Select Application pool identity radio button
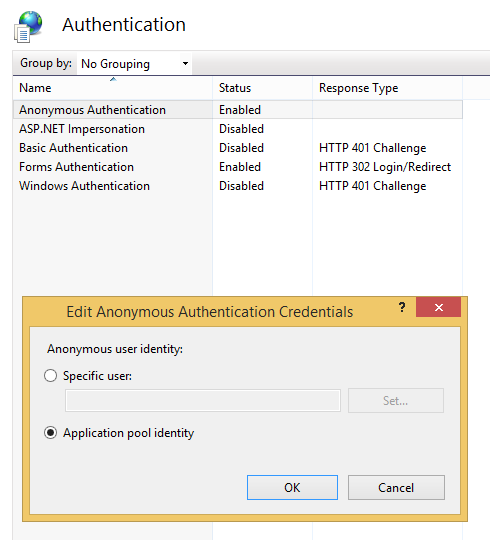 click(x=51, y=433)
